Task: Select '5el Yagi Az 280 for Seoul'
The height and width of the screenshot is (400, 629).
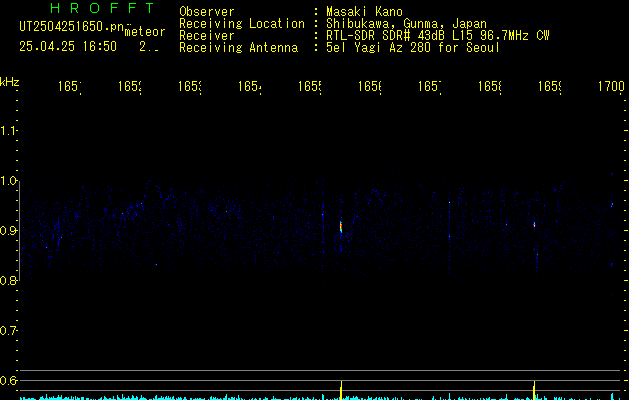Action: tap(413, 48)
